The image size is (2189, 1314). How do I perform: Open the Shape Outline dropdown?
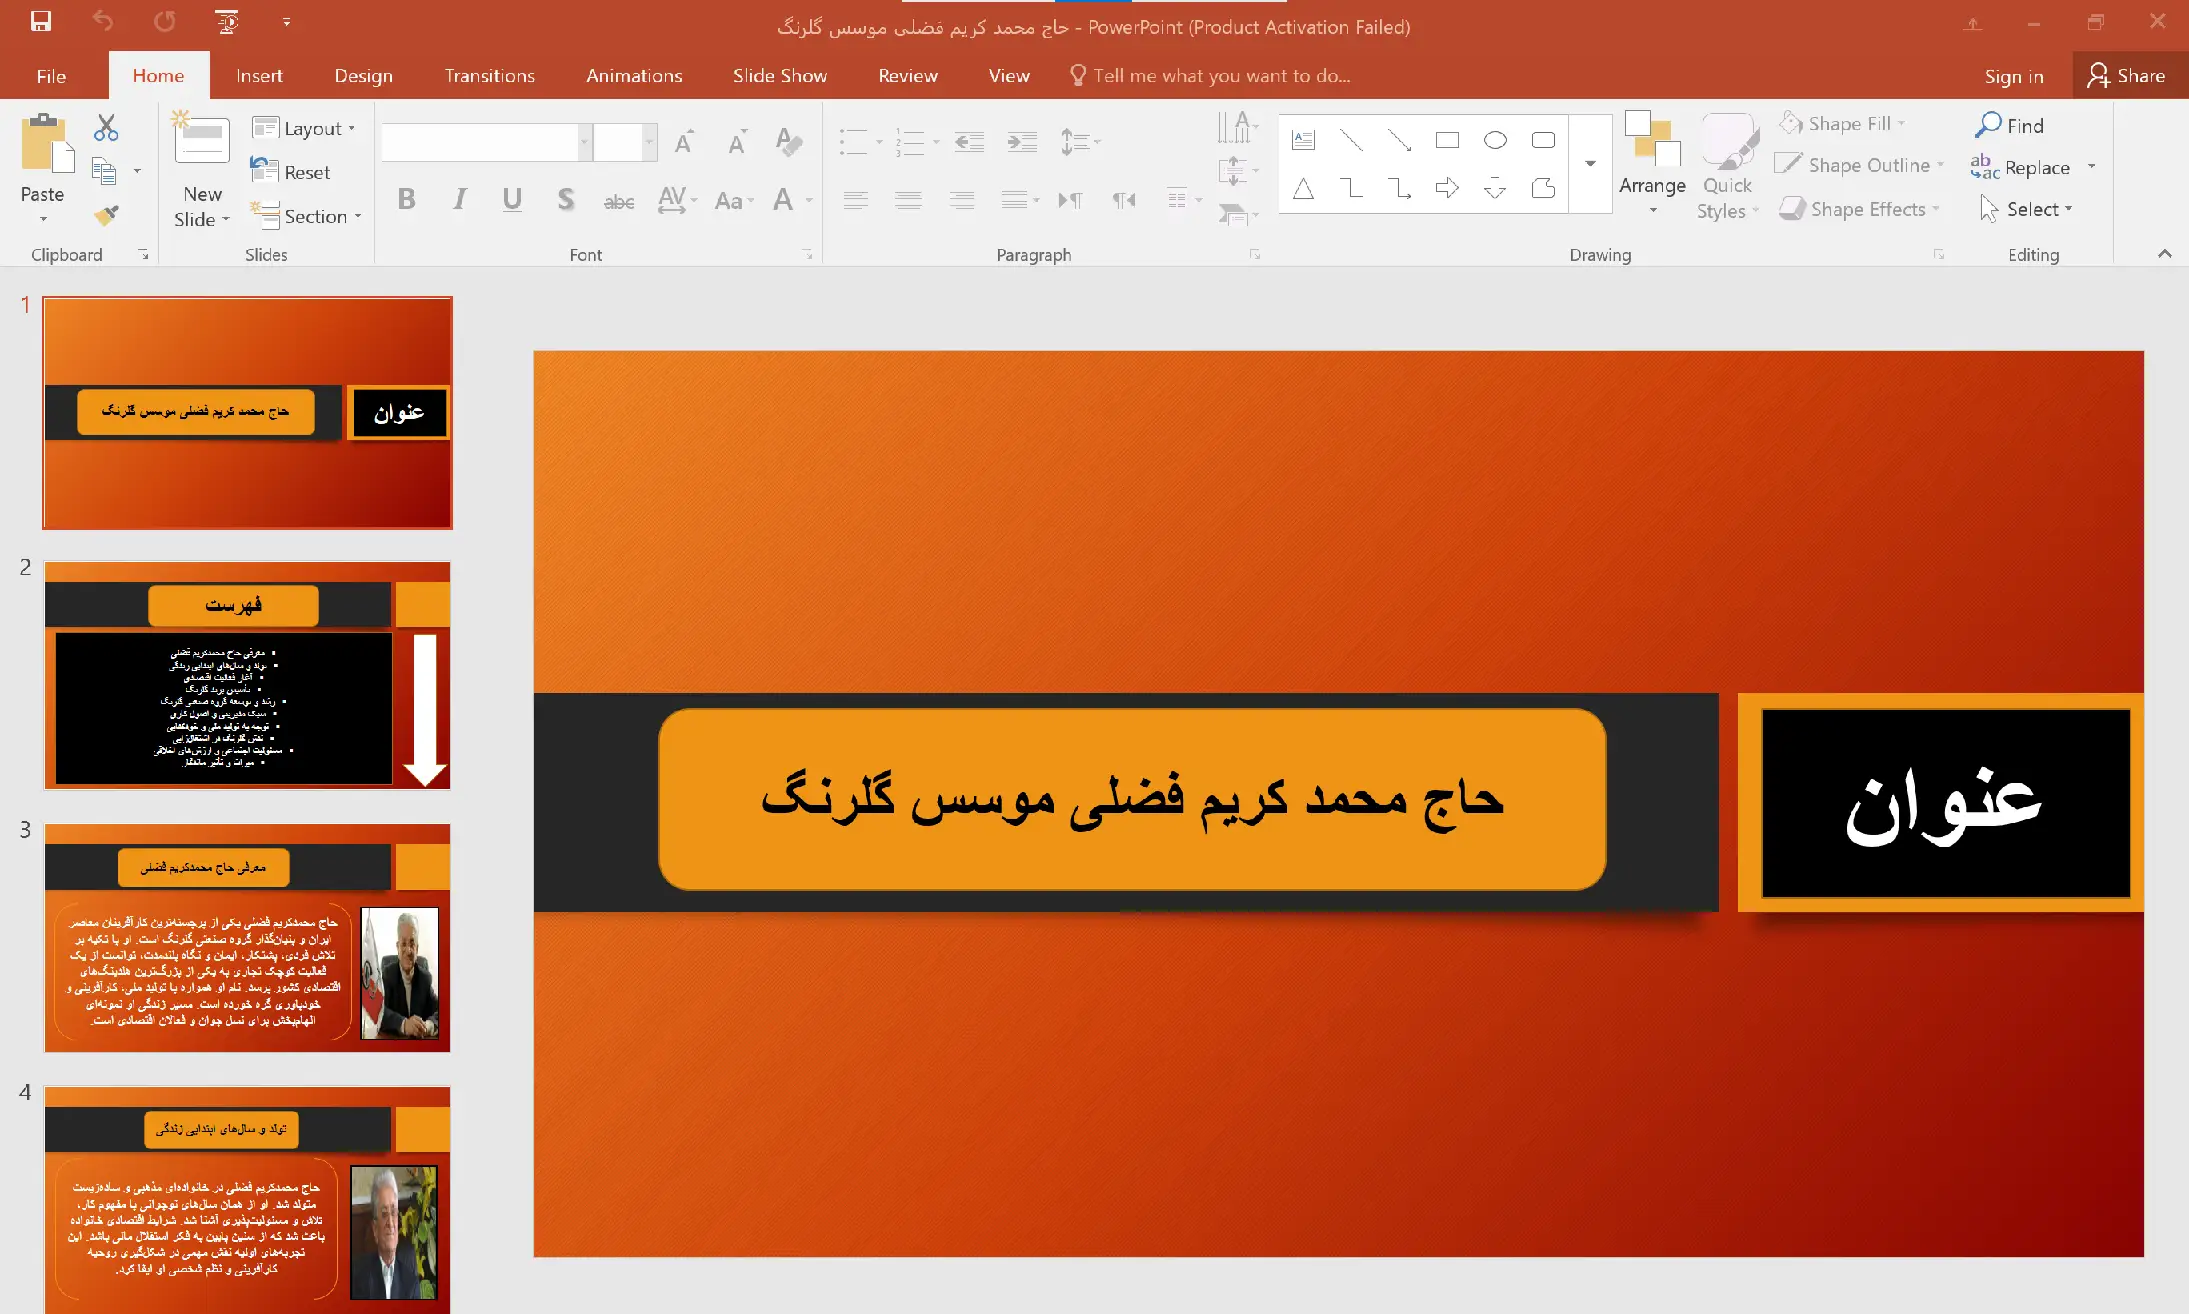(1860, 165)
